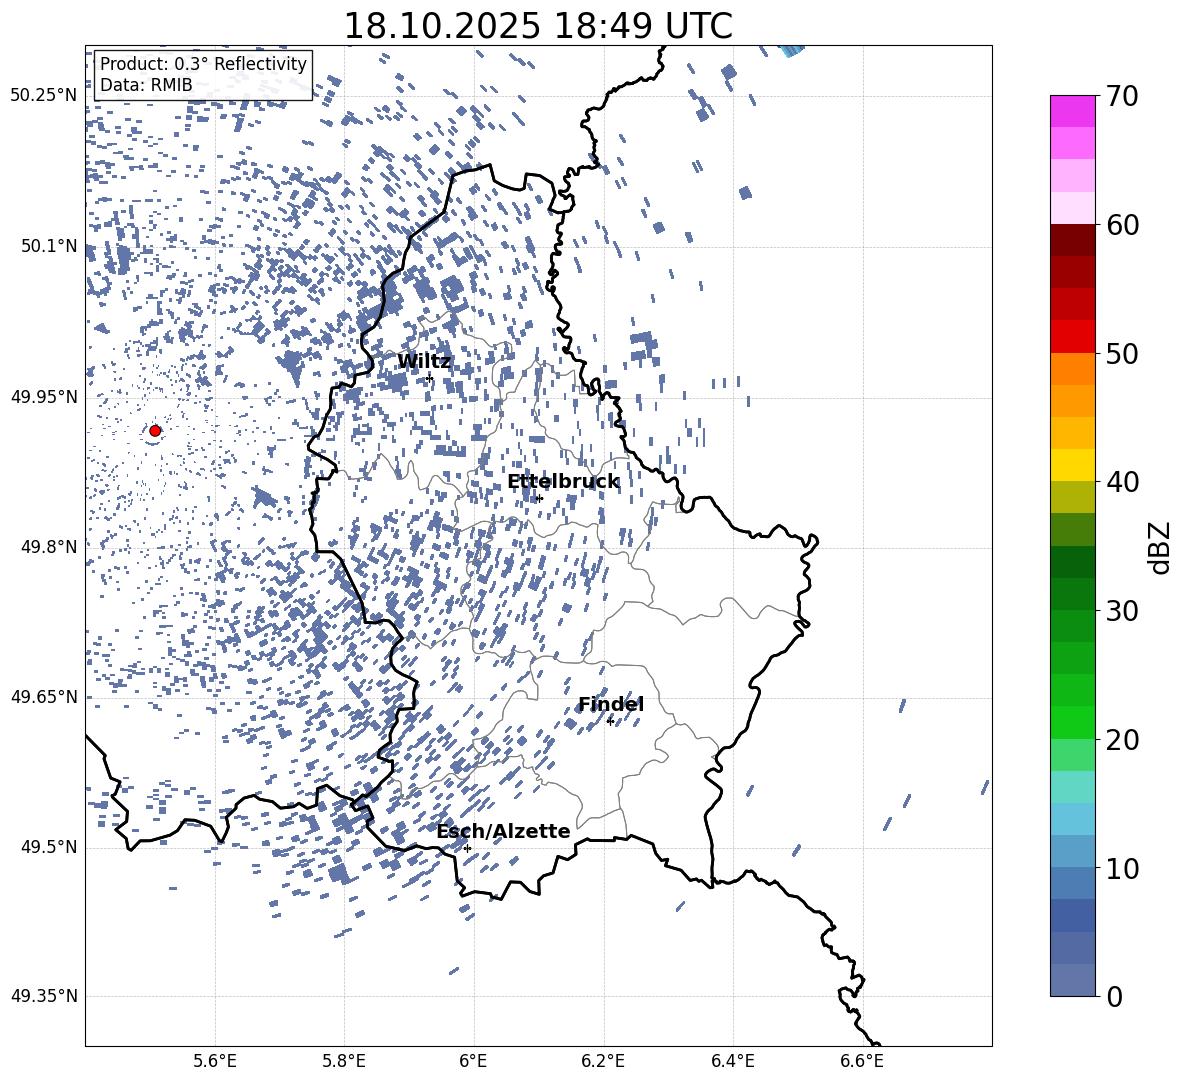Click the Esch/Alzette station cross marker

(467, 848)
